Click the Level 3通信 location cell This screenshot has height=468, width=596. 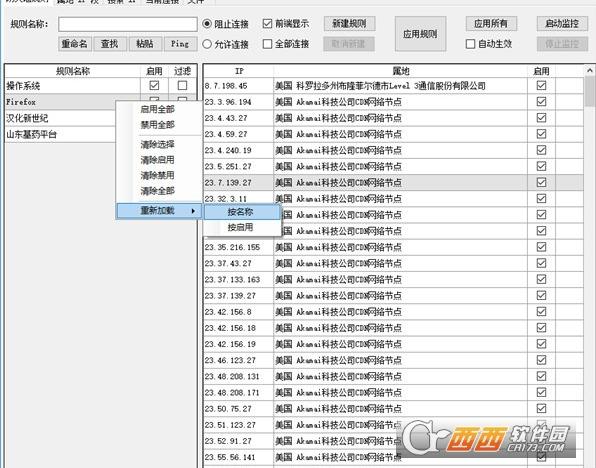[x=401, y=86]
